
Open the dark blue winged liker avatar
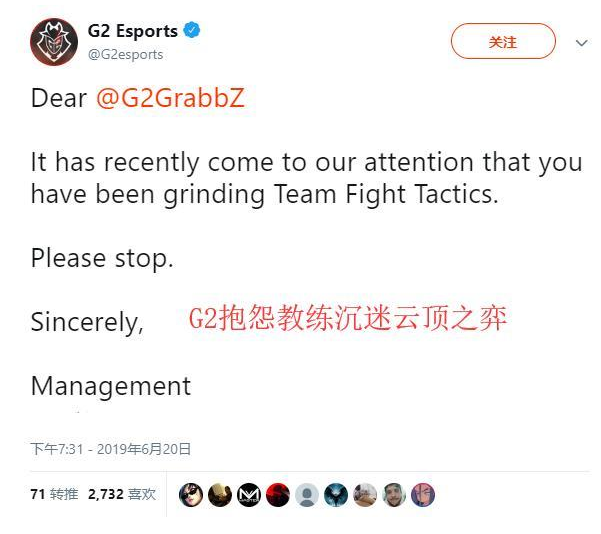pos(336,495)
